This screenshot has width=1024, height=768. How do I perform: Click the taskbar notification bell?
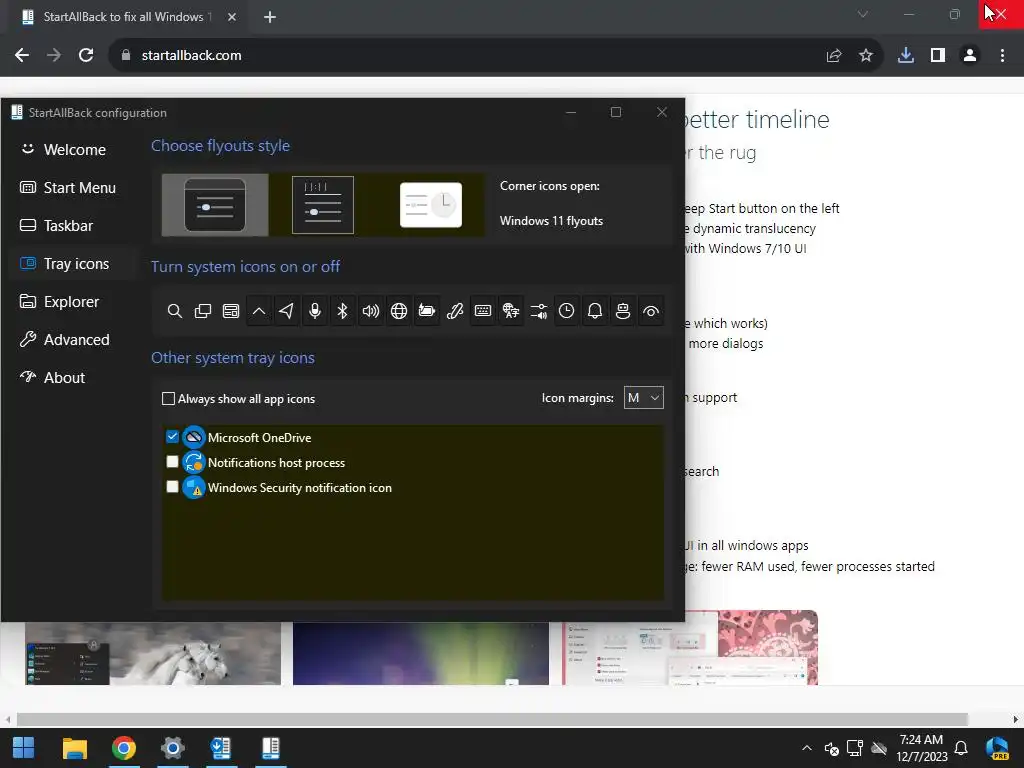tap(961, 748)
